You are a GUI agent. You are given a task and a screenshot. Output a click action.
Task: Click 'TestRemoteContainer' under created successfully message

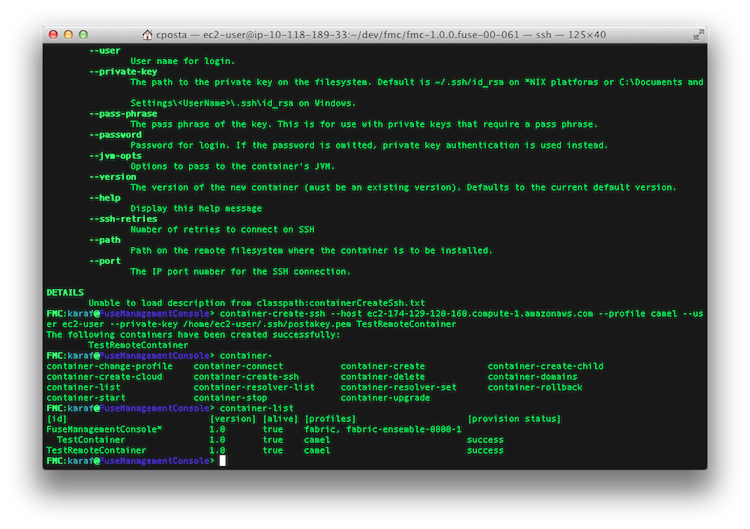[x=138, y=345]
